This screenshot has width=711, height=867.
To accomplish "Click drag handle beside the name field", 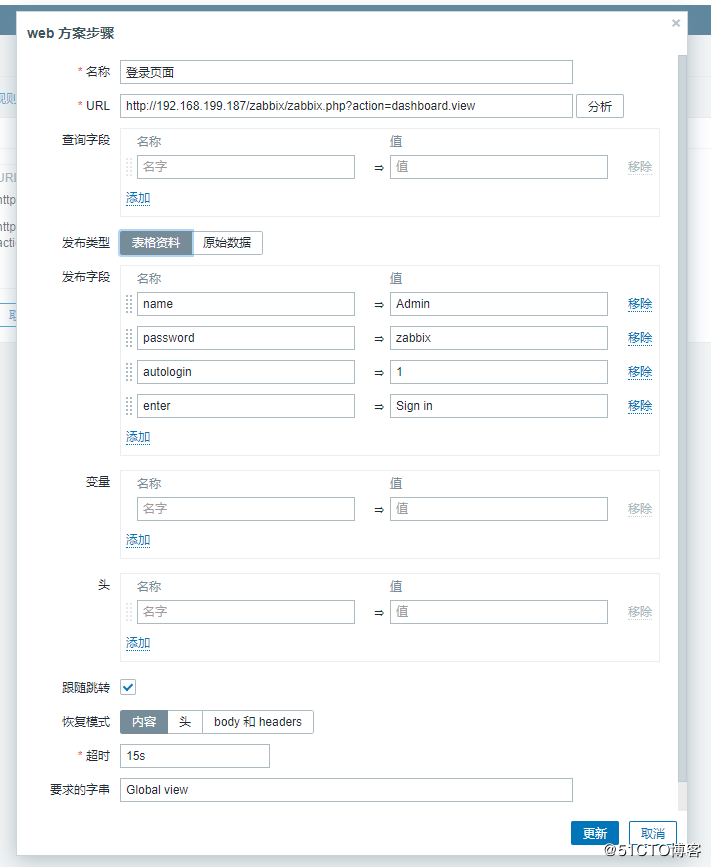I will click(129, 304).
